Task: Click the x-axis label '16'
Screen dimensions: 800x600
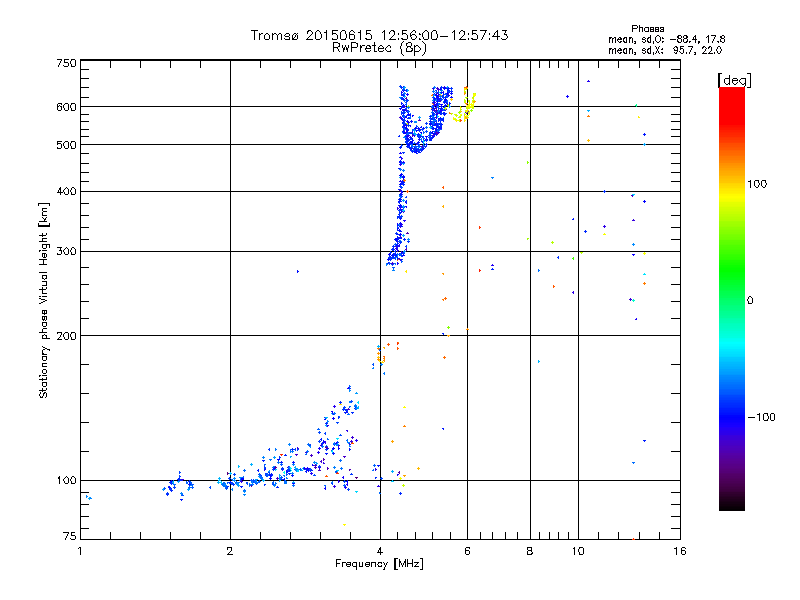Action: pyautogui.click(x=680, y=551)
